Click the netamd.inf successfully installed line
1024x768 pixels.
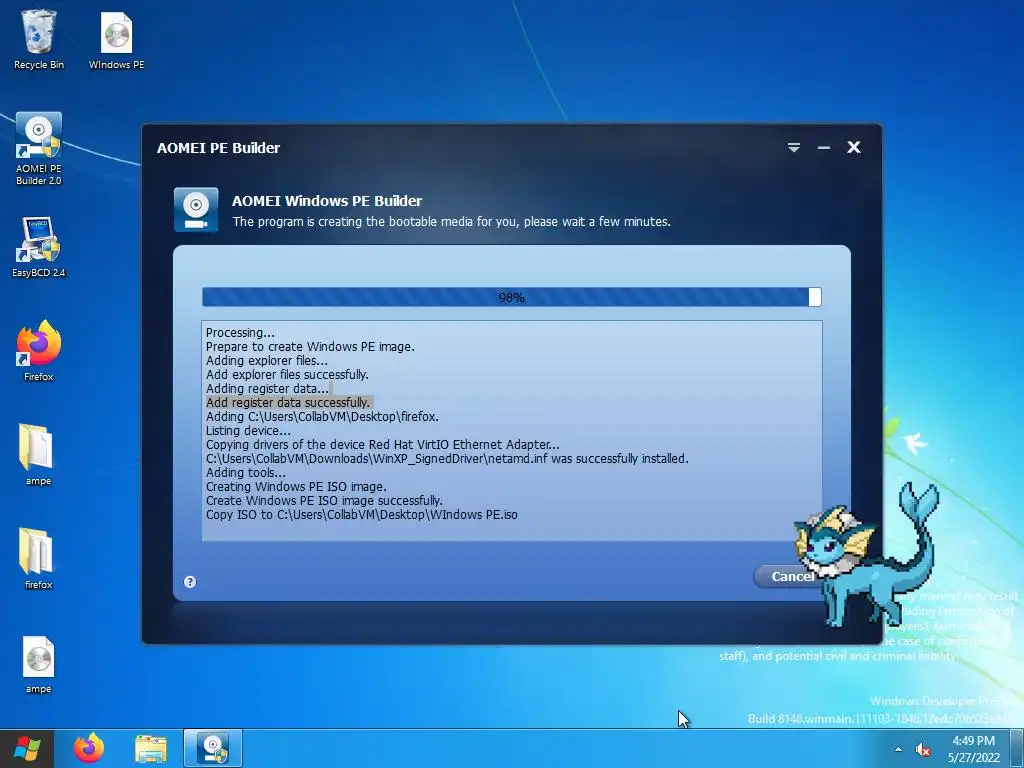tap(447, 458)
